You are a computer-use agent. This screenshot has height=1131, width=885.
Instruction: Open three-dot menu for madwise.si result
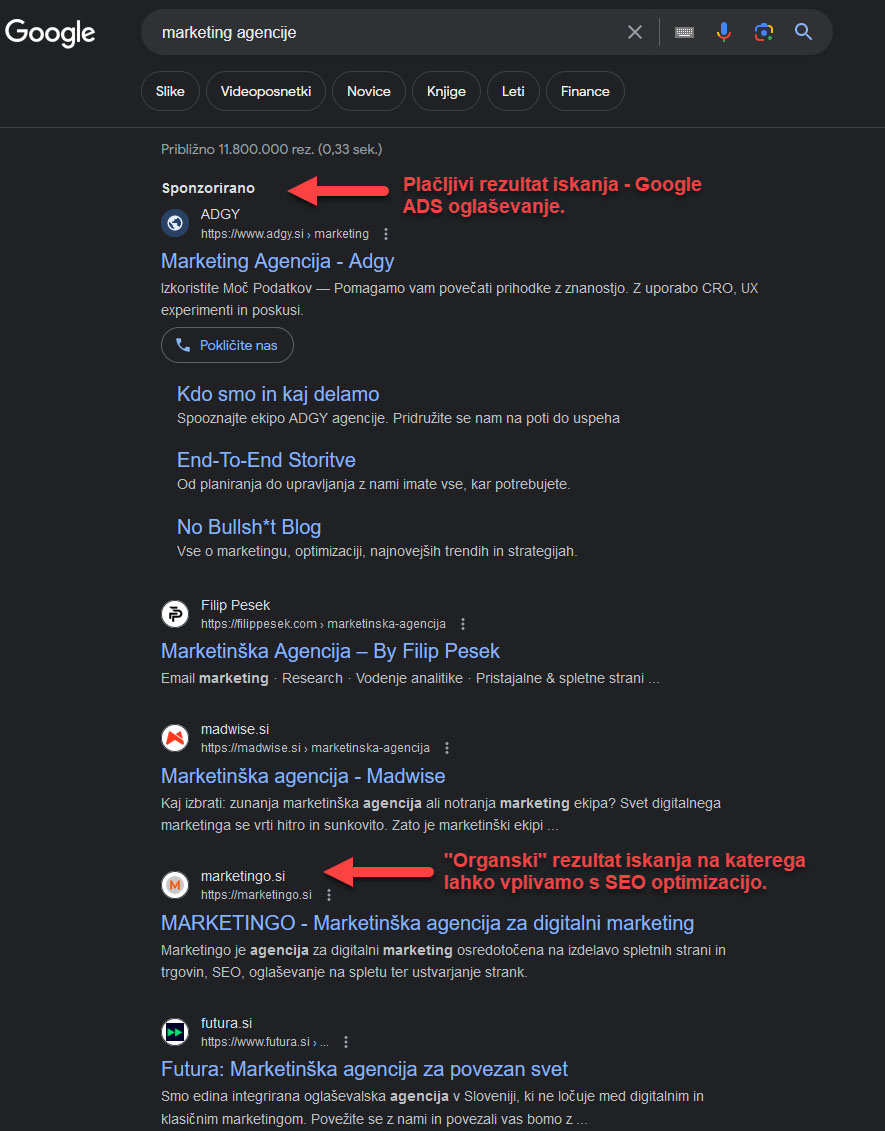447,748
